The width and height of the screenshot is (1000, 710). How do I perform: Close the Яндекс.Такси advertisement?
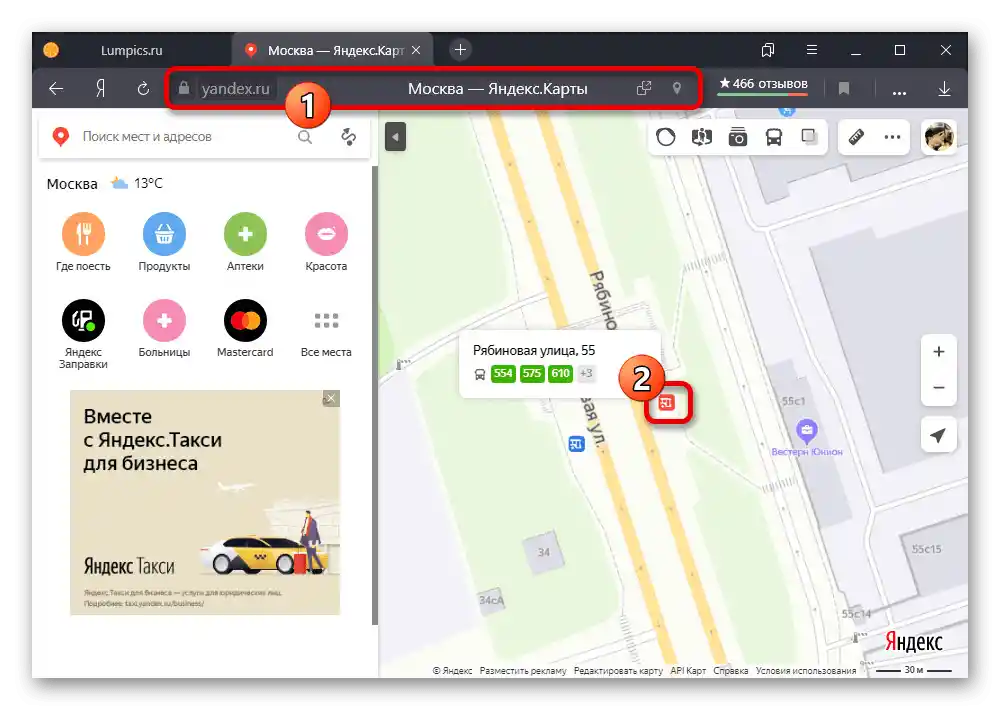pyautogui.click(x=330, y=399)
